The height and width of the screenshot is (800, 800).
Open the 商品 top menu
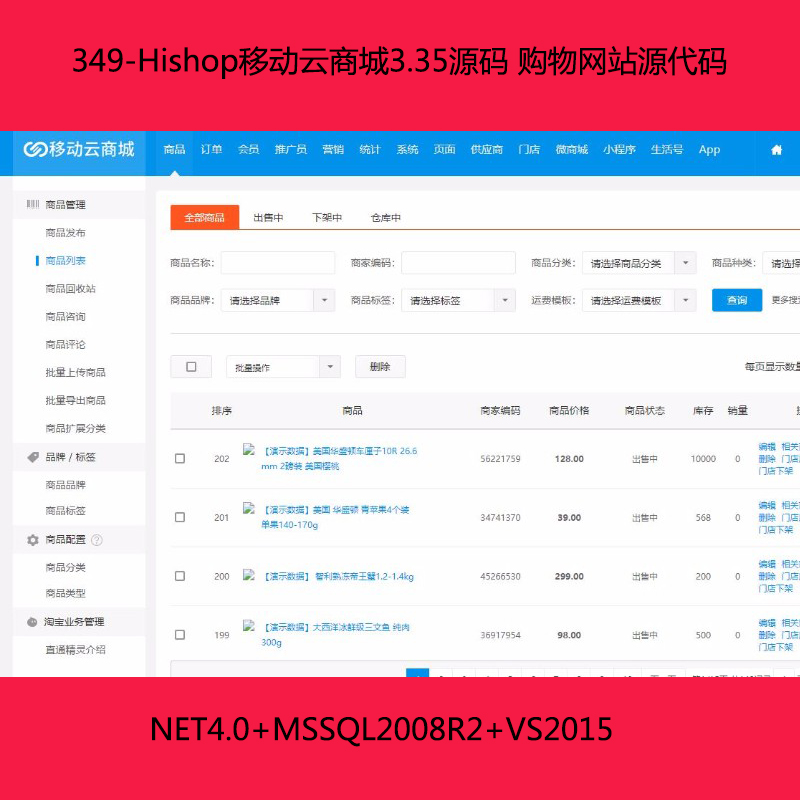click(174, 149)
